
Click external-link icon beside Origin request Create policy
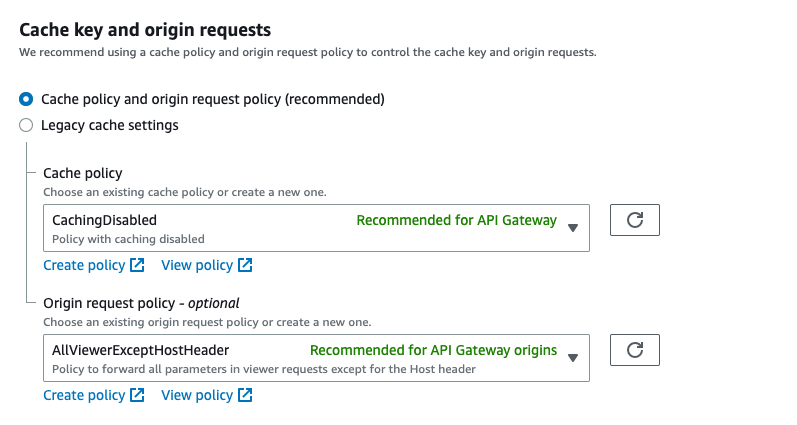[137, 395]
